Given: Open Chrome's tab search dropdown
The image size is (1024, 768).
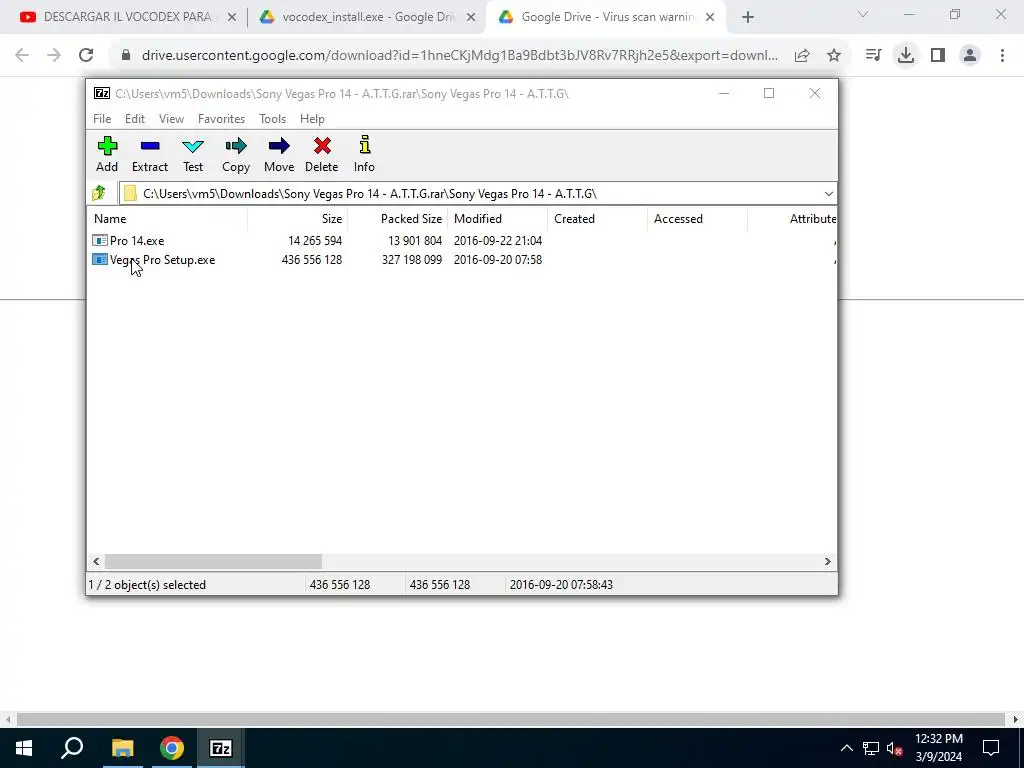Looking at the screenshot, I should 863,14.
